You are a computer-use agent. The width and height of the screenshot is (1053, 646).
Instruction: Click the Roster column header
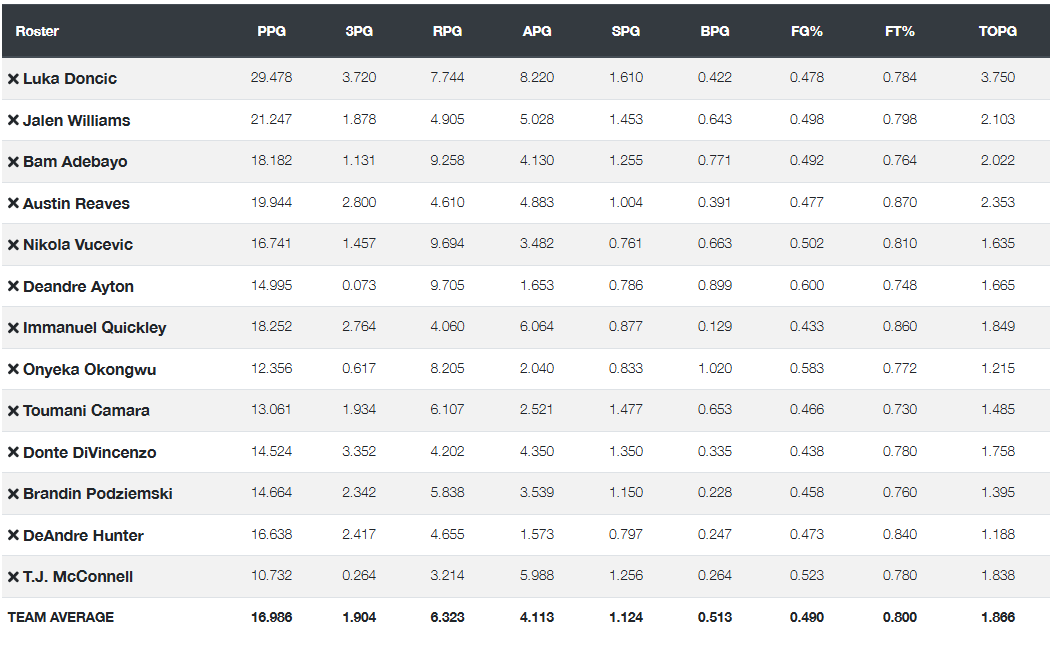pos(37,31)
